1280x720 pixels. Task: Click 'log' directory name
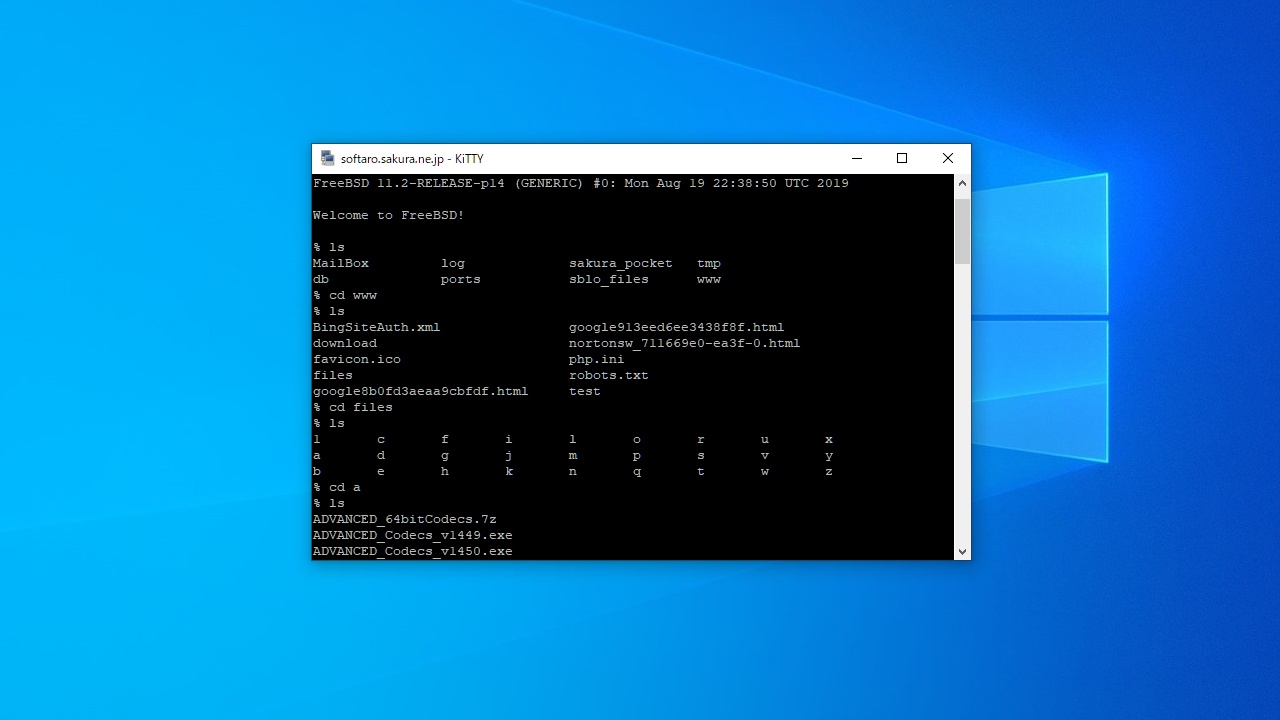coord(453,263)
